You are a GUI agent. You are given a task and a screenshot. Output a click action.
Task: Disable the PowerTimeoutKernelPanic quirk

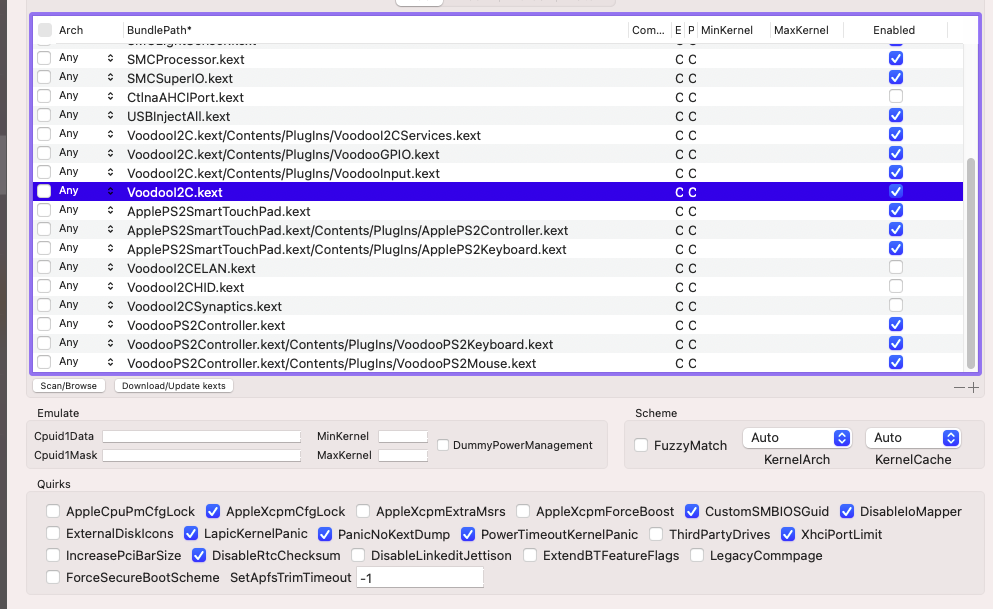point(468,533)
